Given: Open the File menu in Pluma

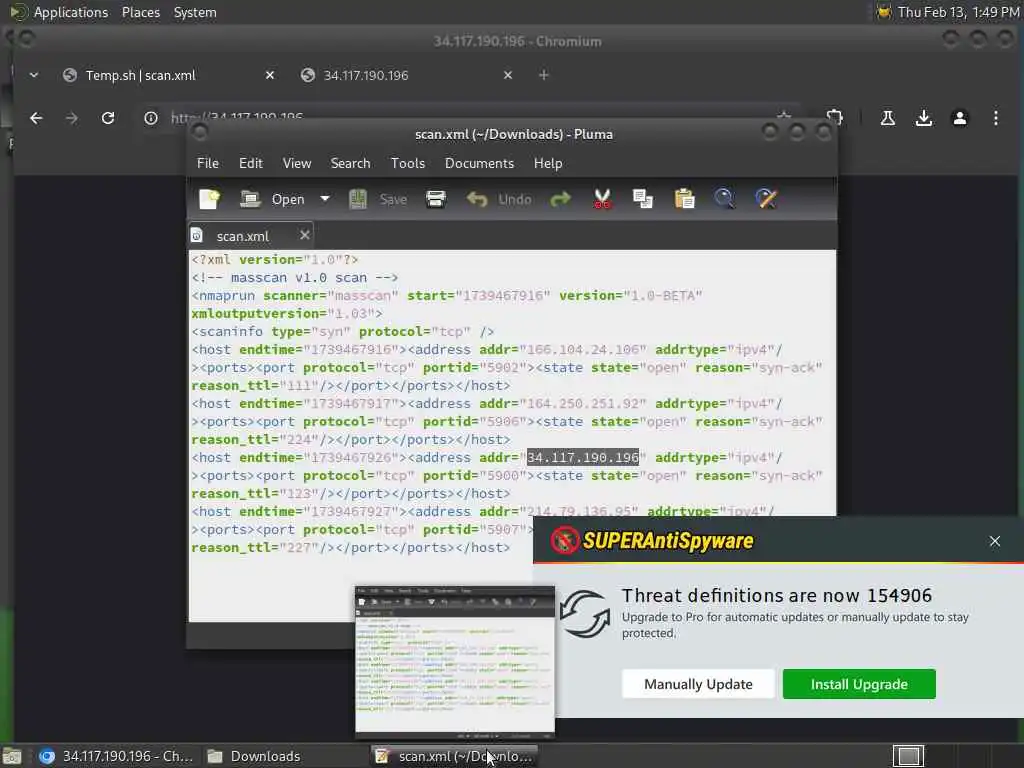Looking at the screenshot, I should (208, 163).
